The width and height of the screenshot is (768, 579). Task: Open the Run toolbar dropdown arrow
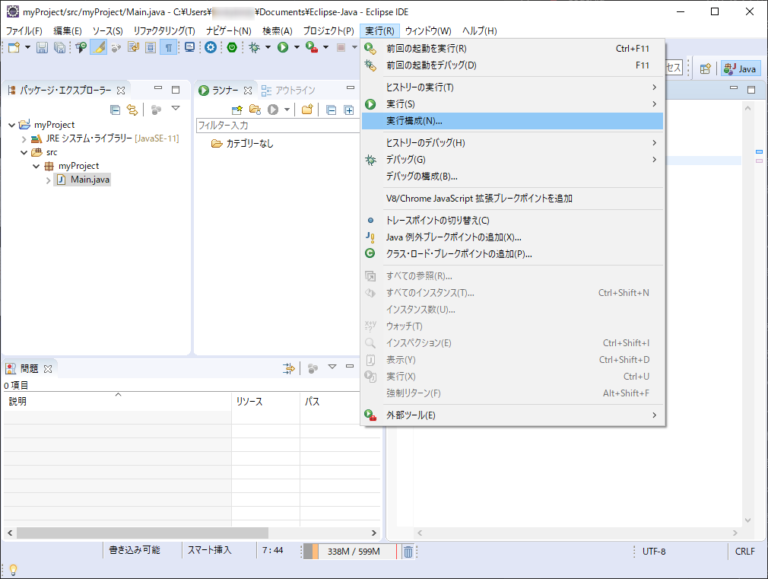297,47
